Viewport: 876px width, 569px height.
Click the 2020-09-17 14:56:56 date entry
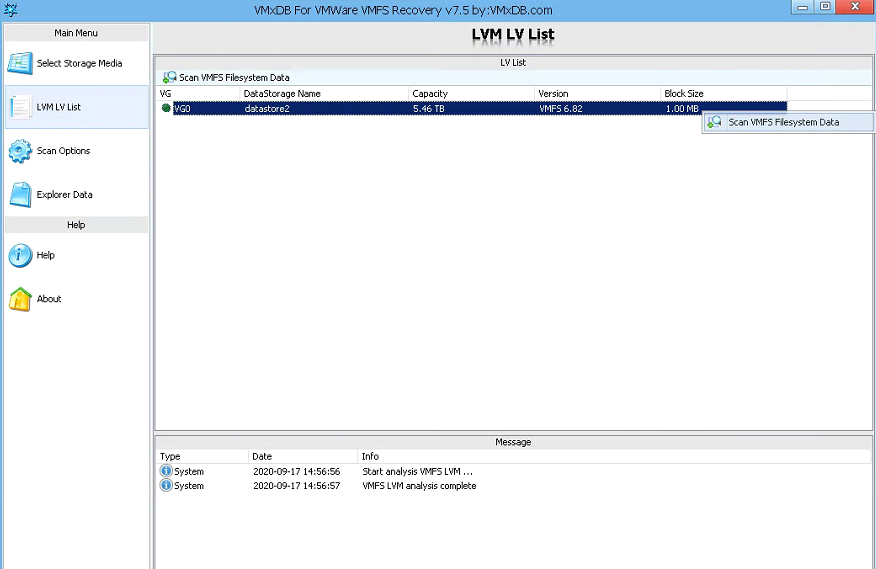(296, 471)
